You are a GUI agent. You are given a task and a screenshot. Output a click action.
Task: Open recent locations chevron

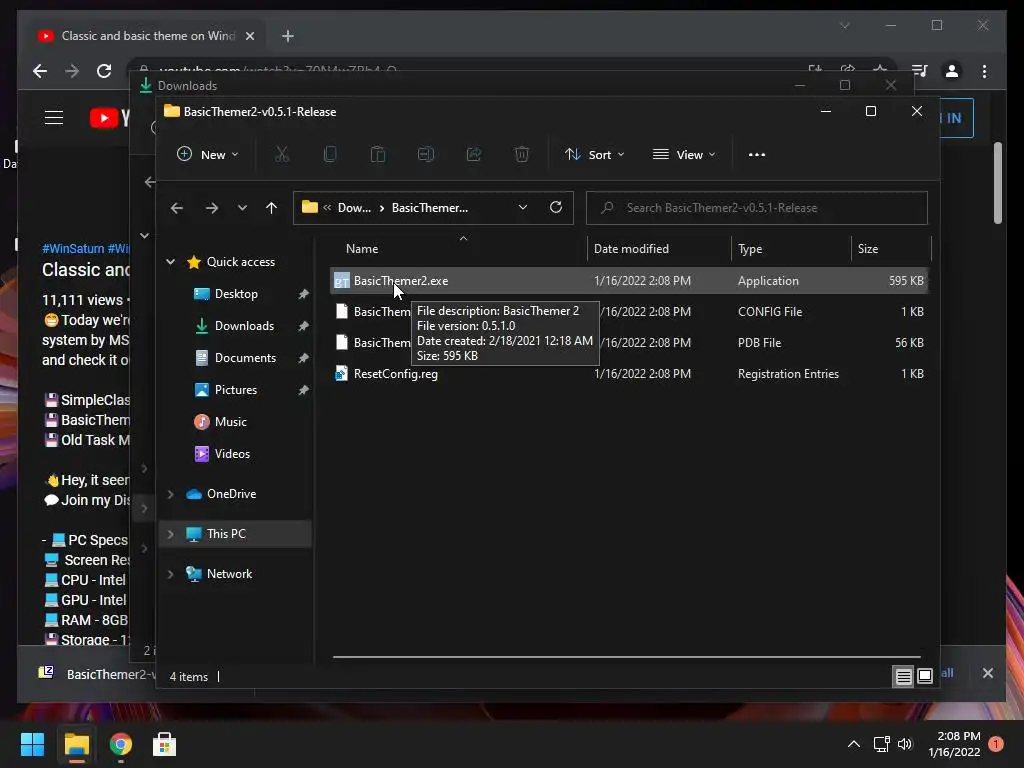242,208
